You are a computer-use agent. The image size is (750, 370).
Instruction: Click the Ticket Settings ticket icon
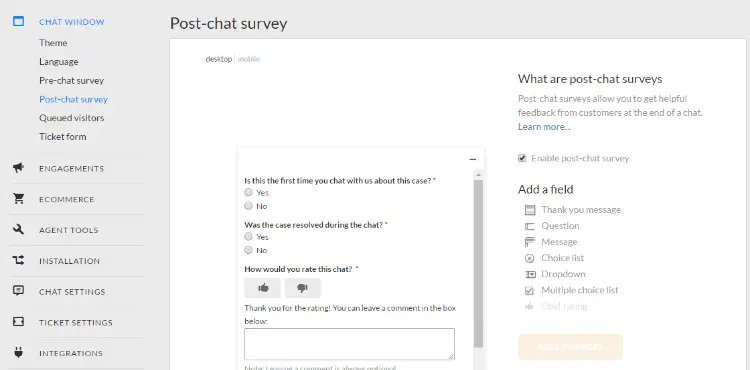(18, 322)
